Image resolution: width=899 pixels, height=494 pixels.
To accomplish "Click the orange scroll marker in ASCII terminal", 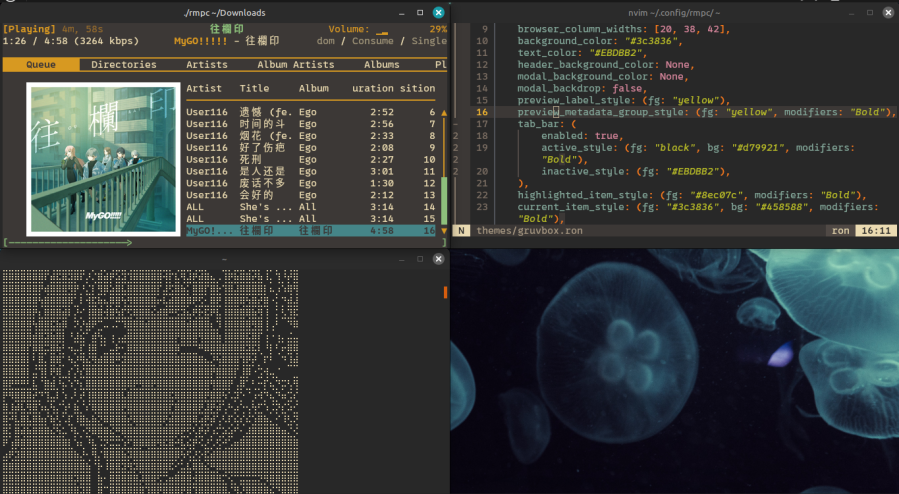I will tap(445, 292).
